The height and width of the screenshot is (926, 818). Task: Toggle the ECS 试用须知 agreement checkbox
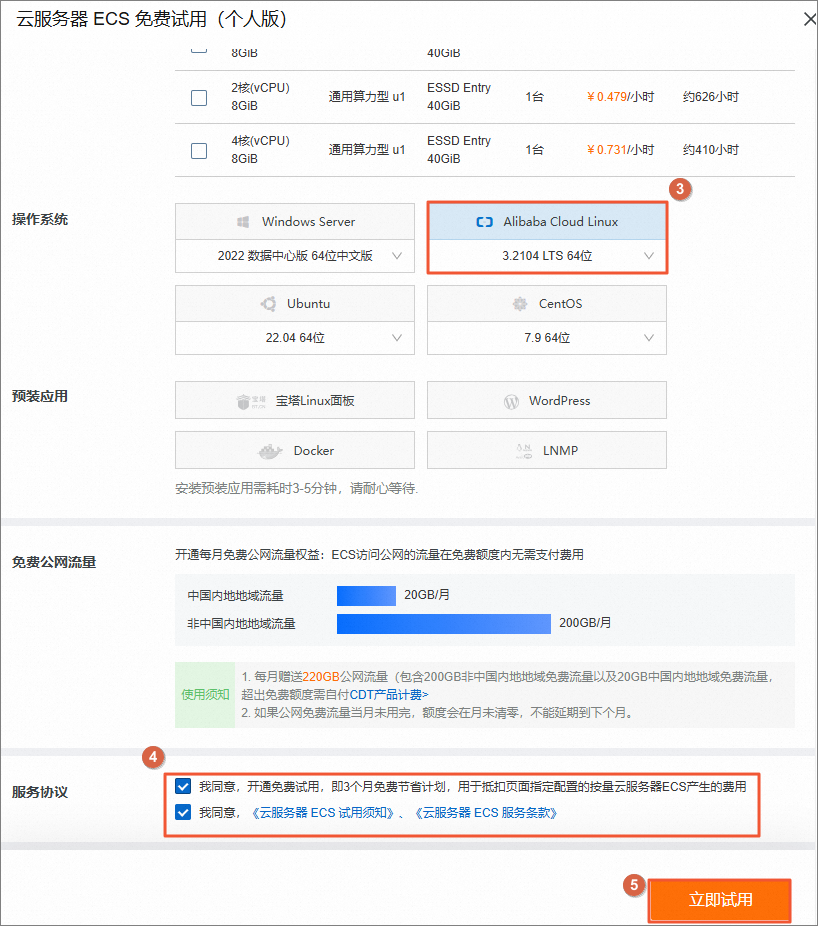pos(183,813)
